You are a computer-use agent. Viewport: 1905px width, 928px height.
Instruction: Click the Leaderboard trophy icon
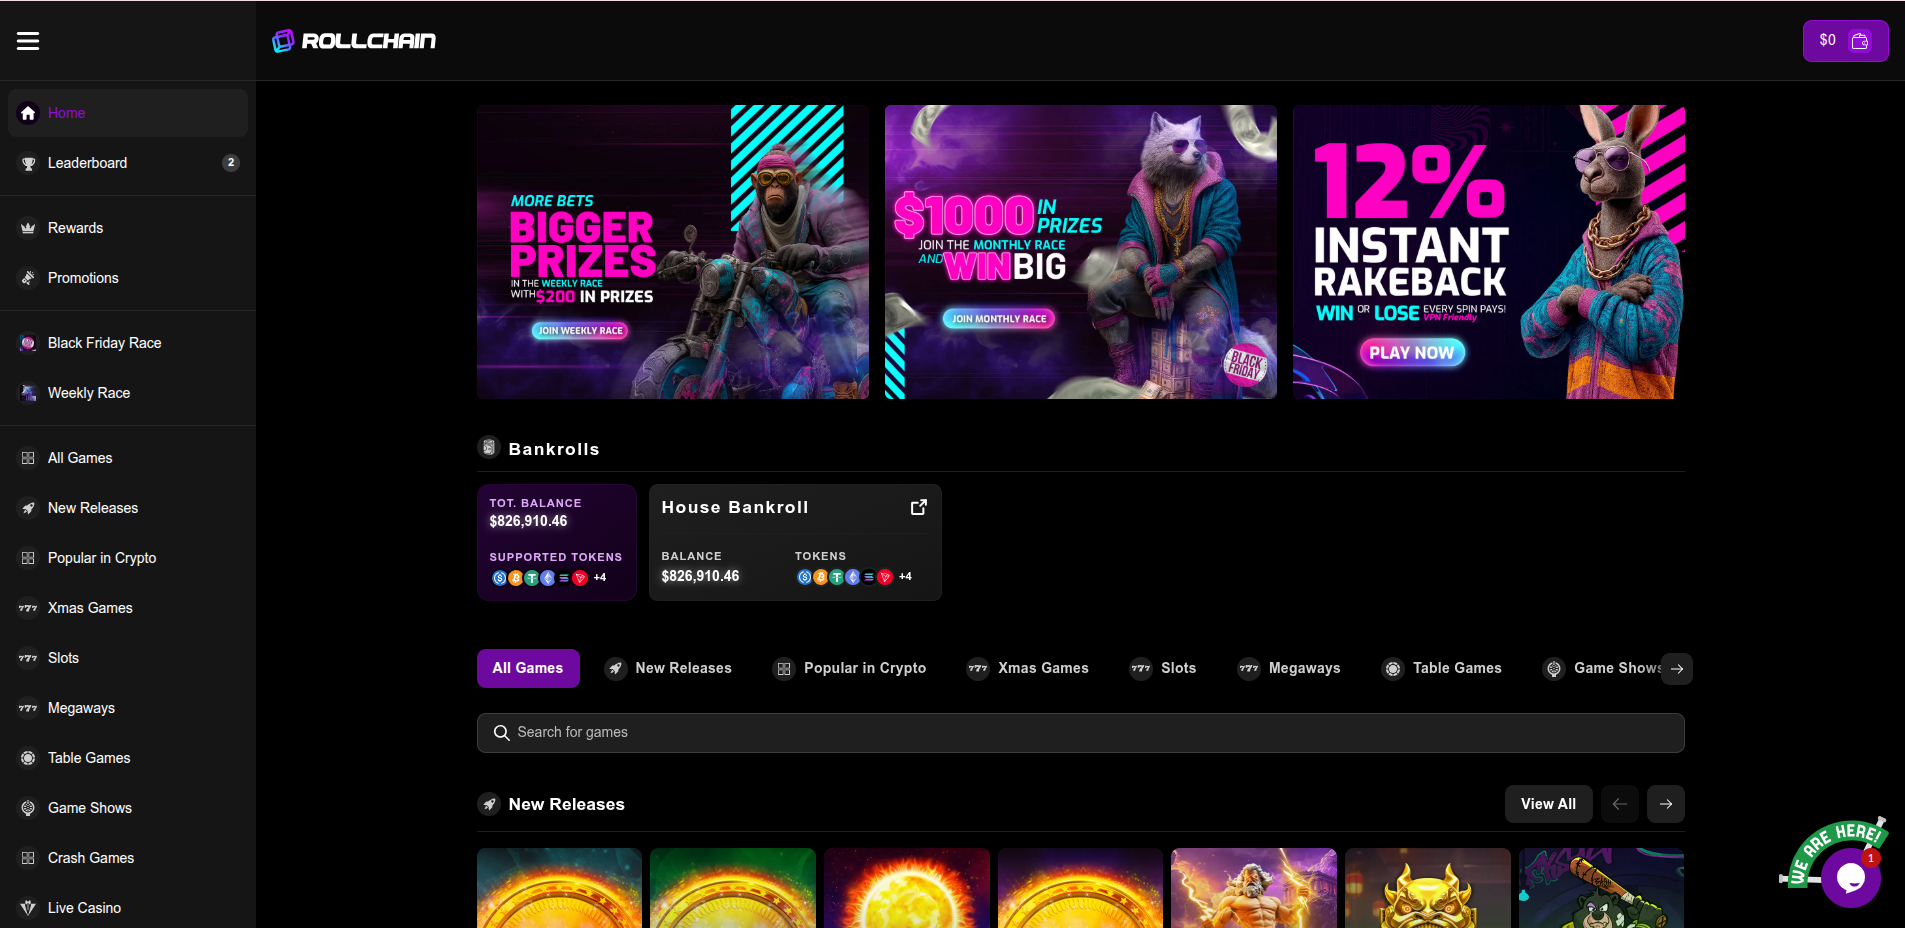click(28, 163)
